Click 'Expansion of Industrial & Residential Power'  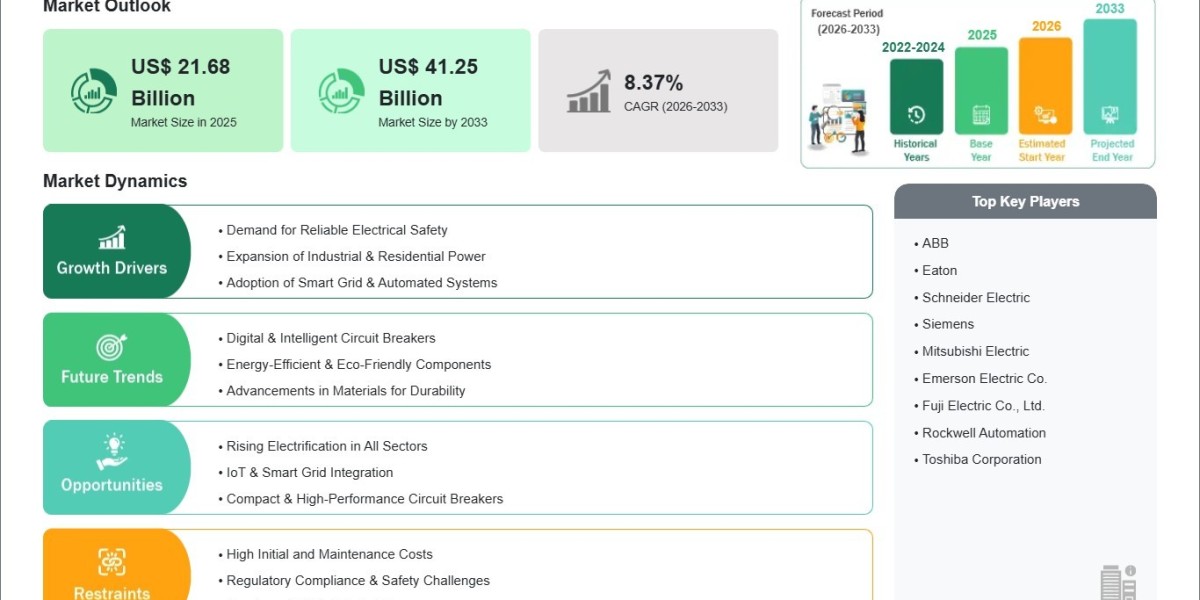356,256
